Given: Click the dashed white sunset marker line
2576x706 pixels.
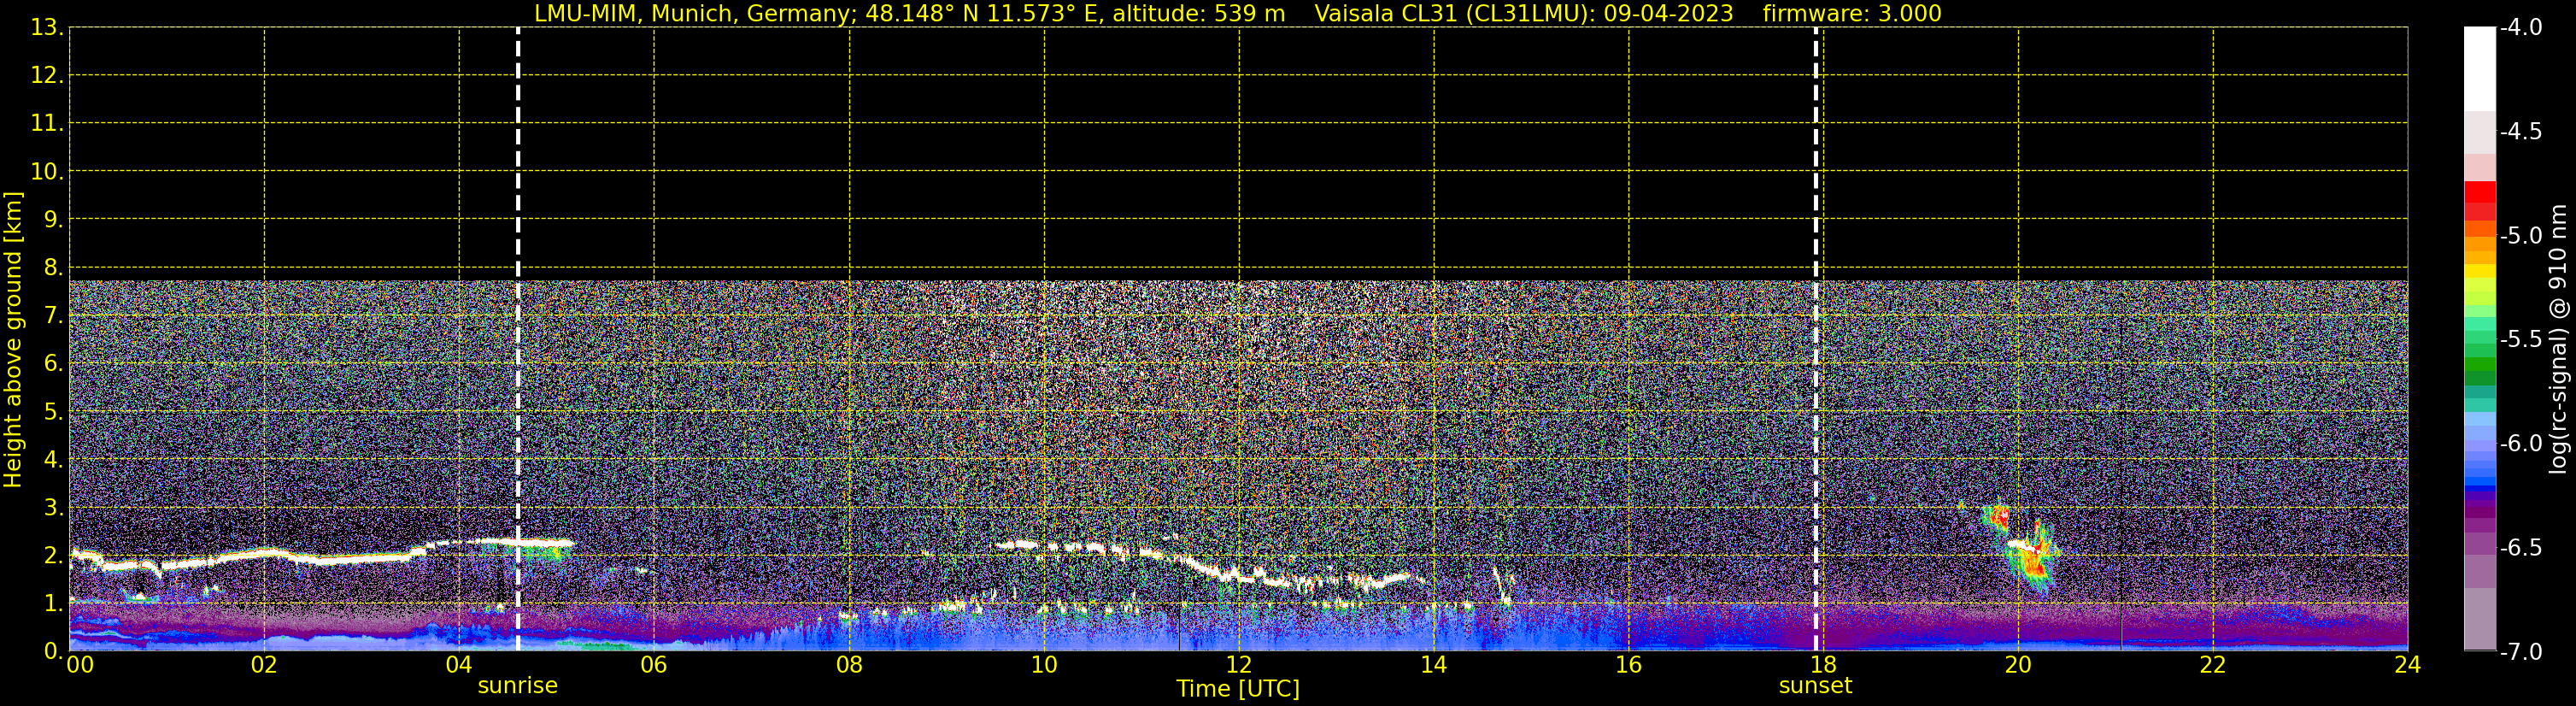Looking at the screenshot, I should coord(1816,340).
